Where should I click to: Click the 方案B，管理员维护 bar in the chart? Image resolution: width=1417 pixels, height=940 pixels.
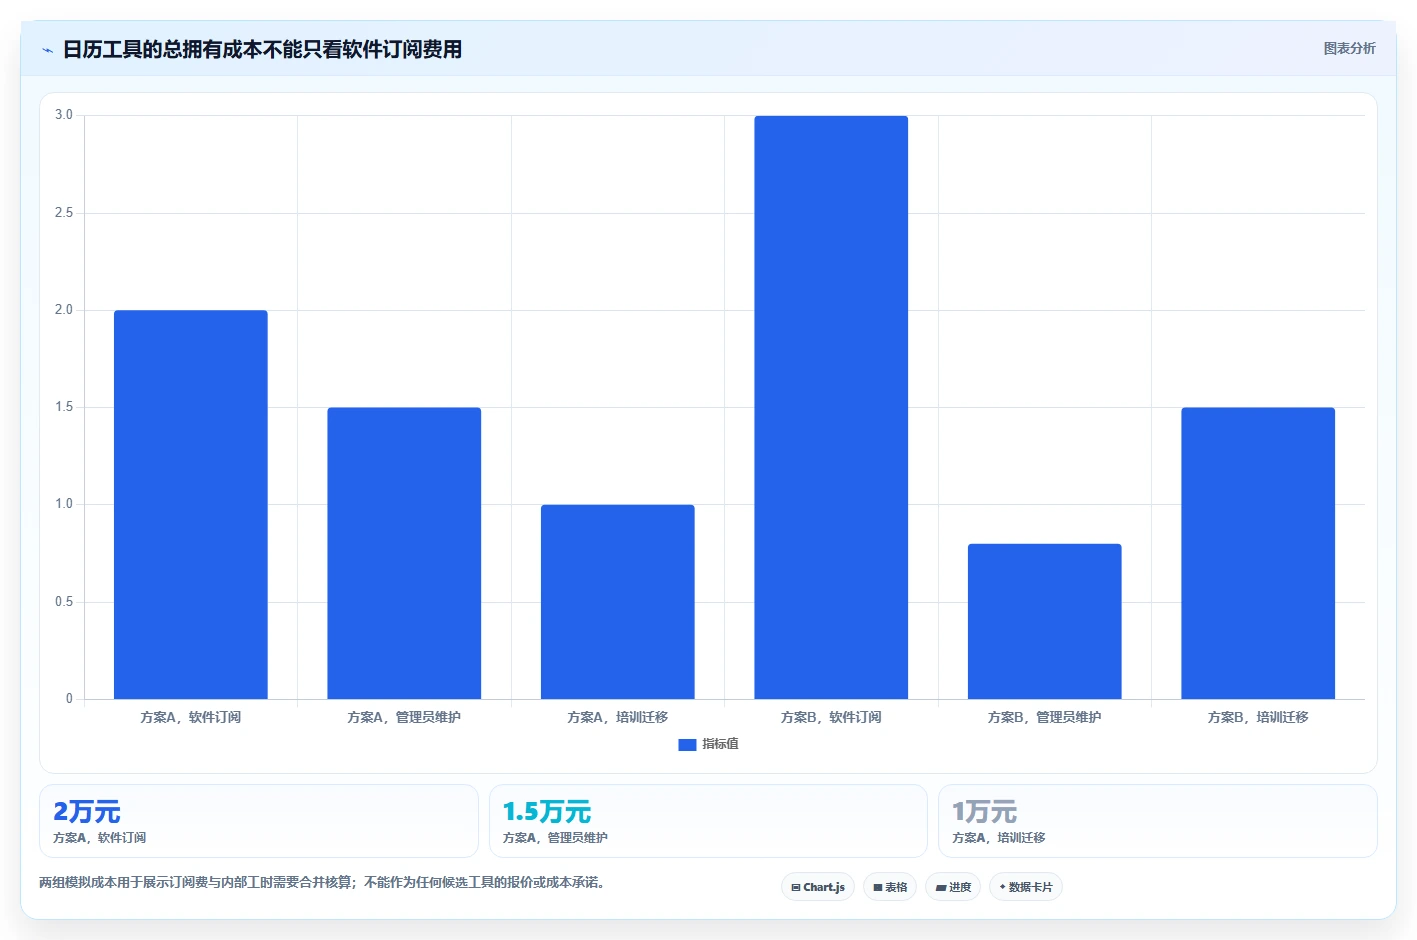coord(1045,621)
